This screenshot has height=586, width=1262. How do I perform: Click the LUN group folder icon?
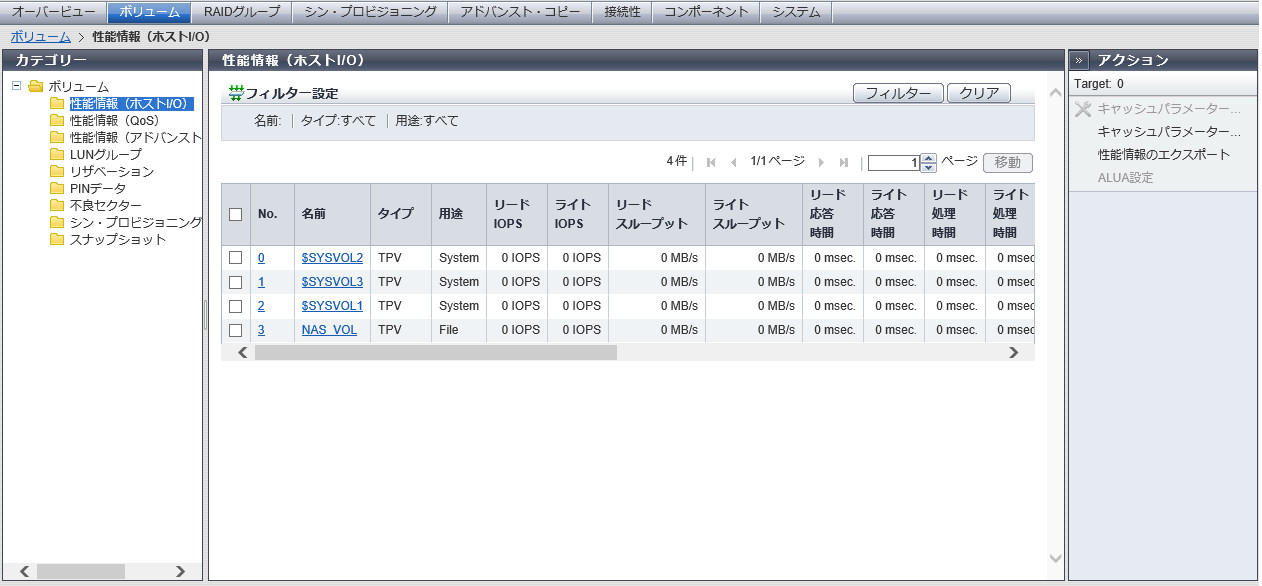pyautogui.click(x=57, y=155)
